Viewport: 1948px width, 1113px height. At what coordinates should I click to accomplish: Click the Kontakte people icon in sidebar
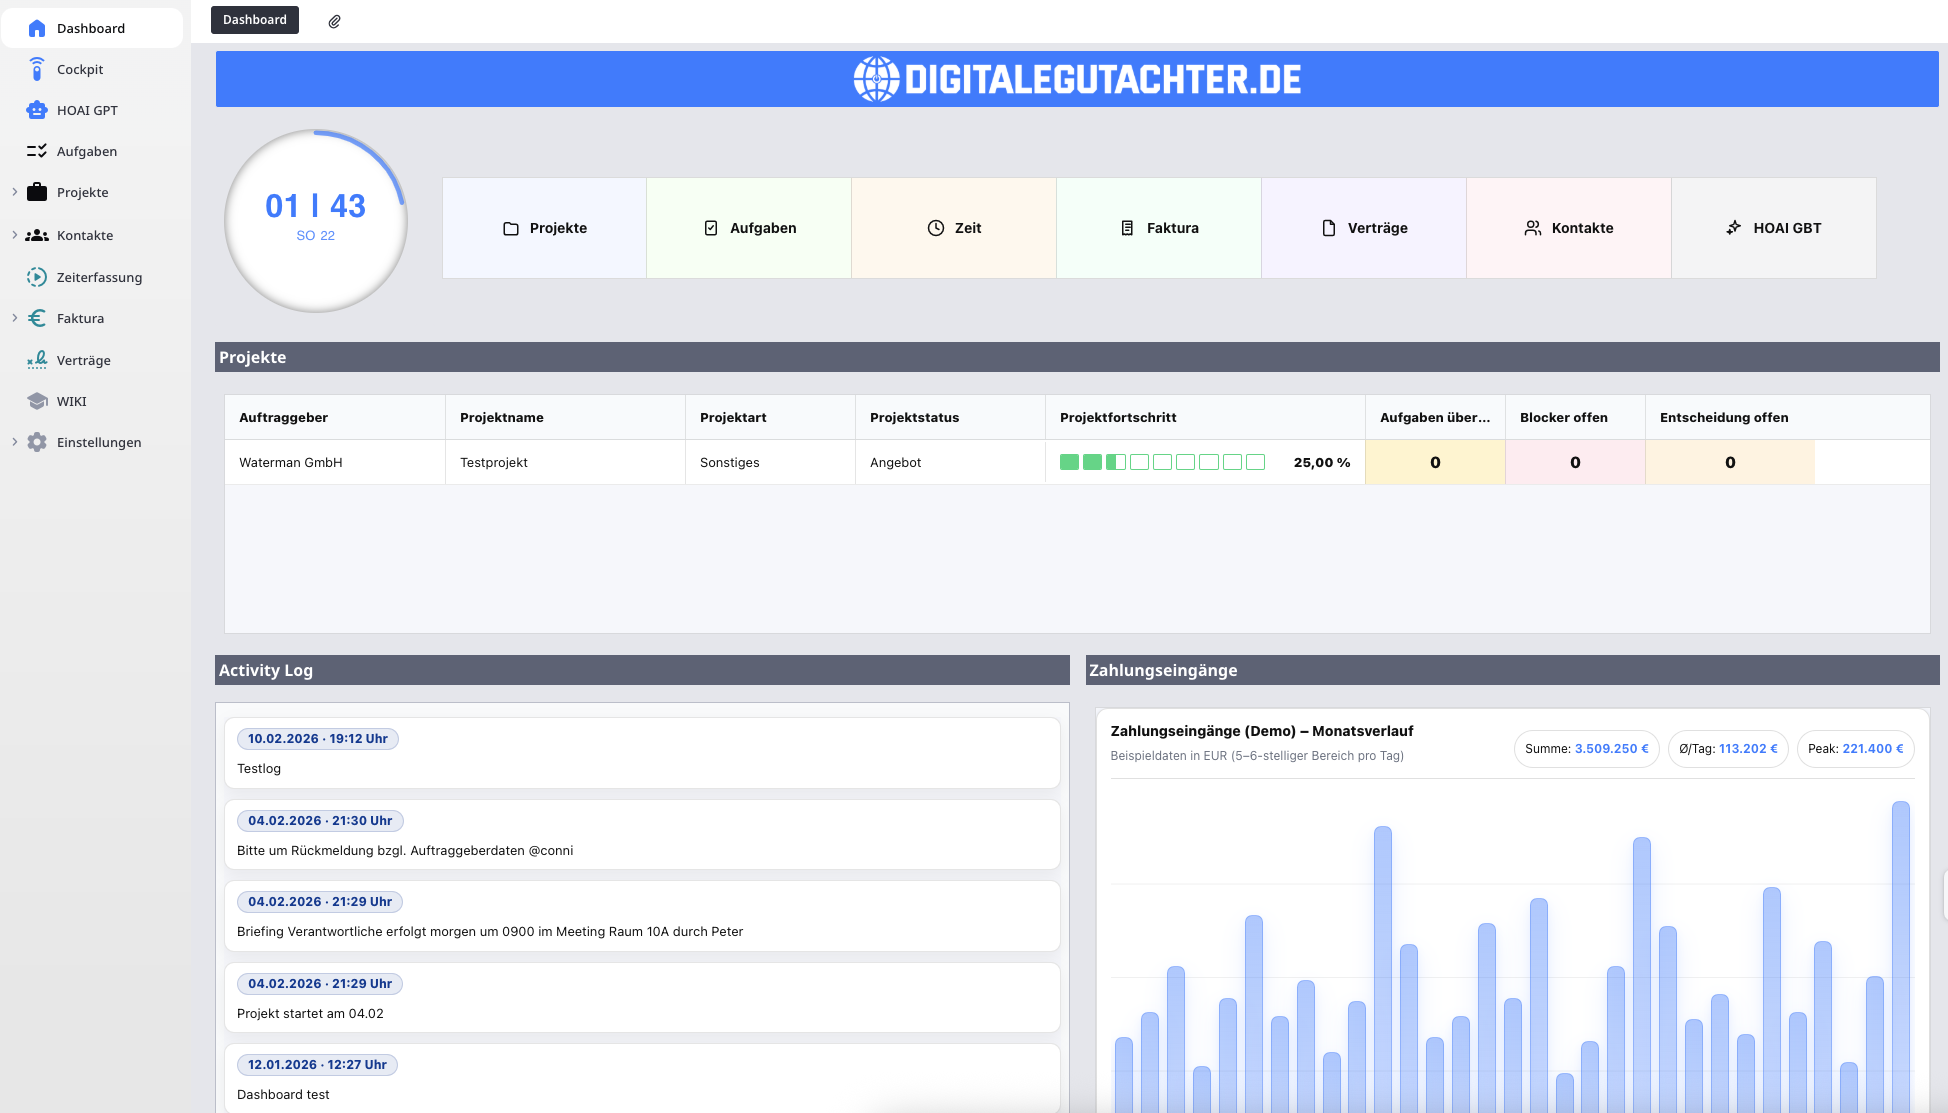(x=37, y=235)
